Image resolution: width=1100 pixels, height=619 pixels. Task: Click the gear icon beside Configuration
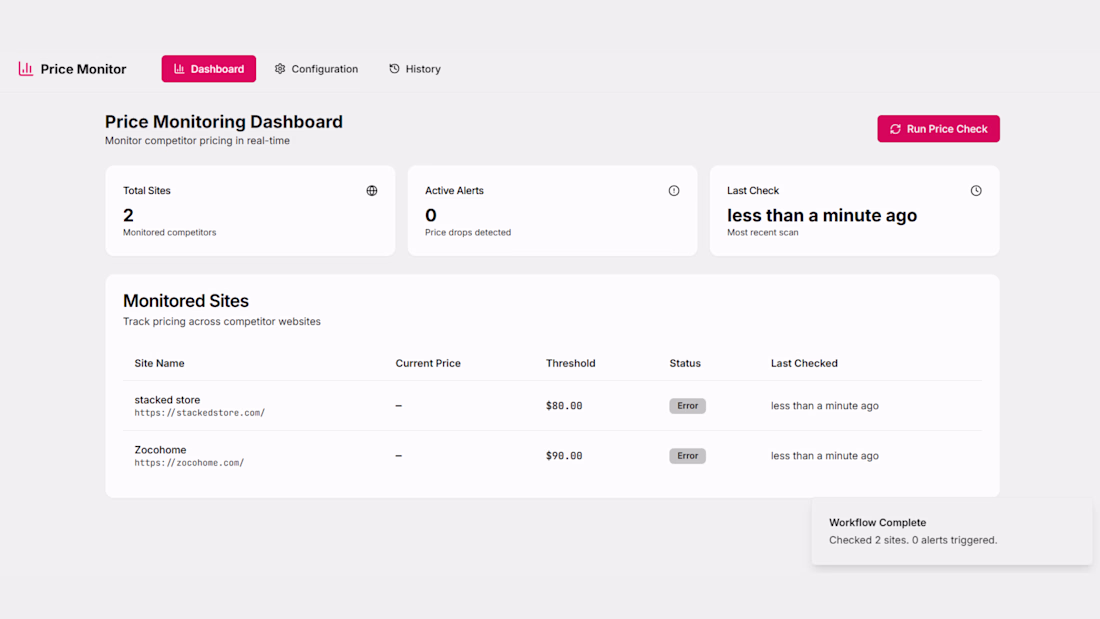280,69
